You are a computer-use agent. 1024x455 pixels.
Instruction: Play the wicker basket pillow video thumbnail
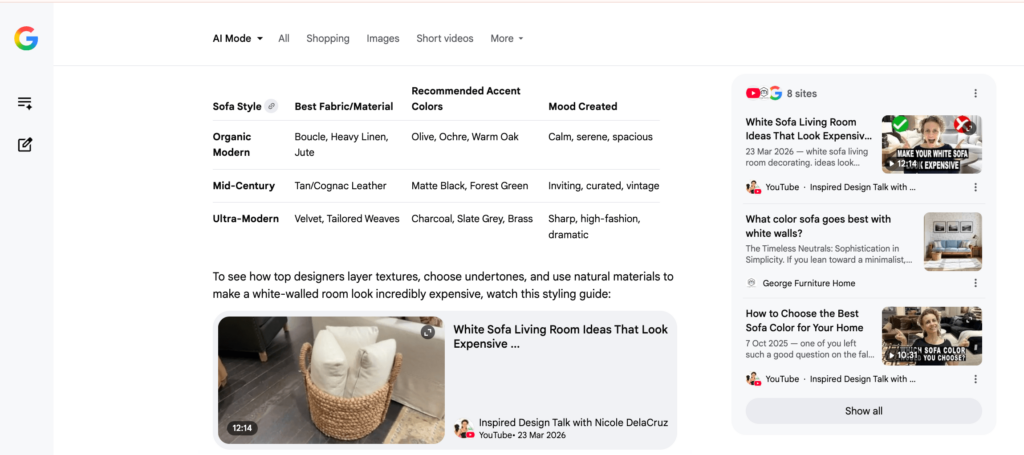(332, 380)
